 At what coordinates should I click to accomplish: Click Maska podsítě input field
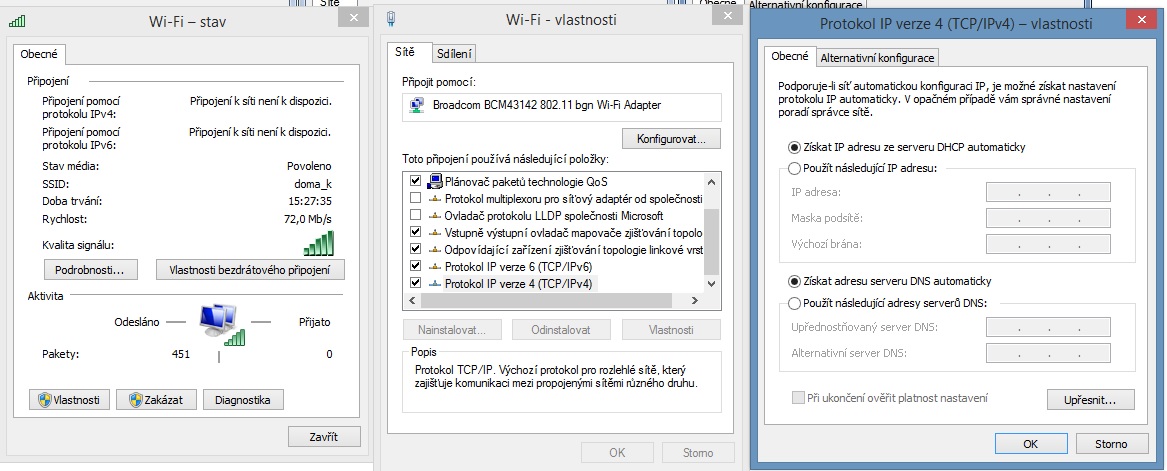tap(1048, 218)
